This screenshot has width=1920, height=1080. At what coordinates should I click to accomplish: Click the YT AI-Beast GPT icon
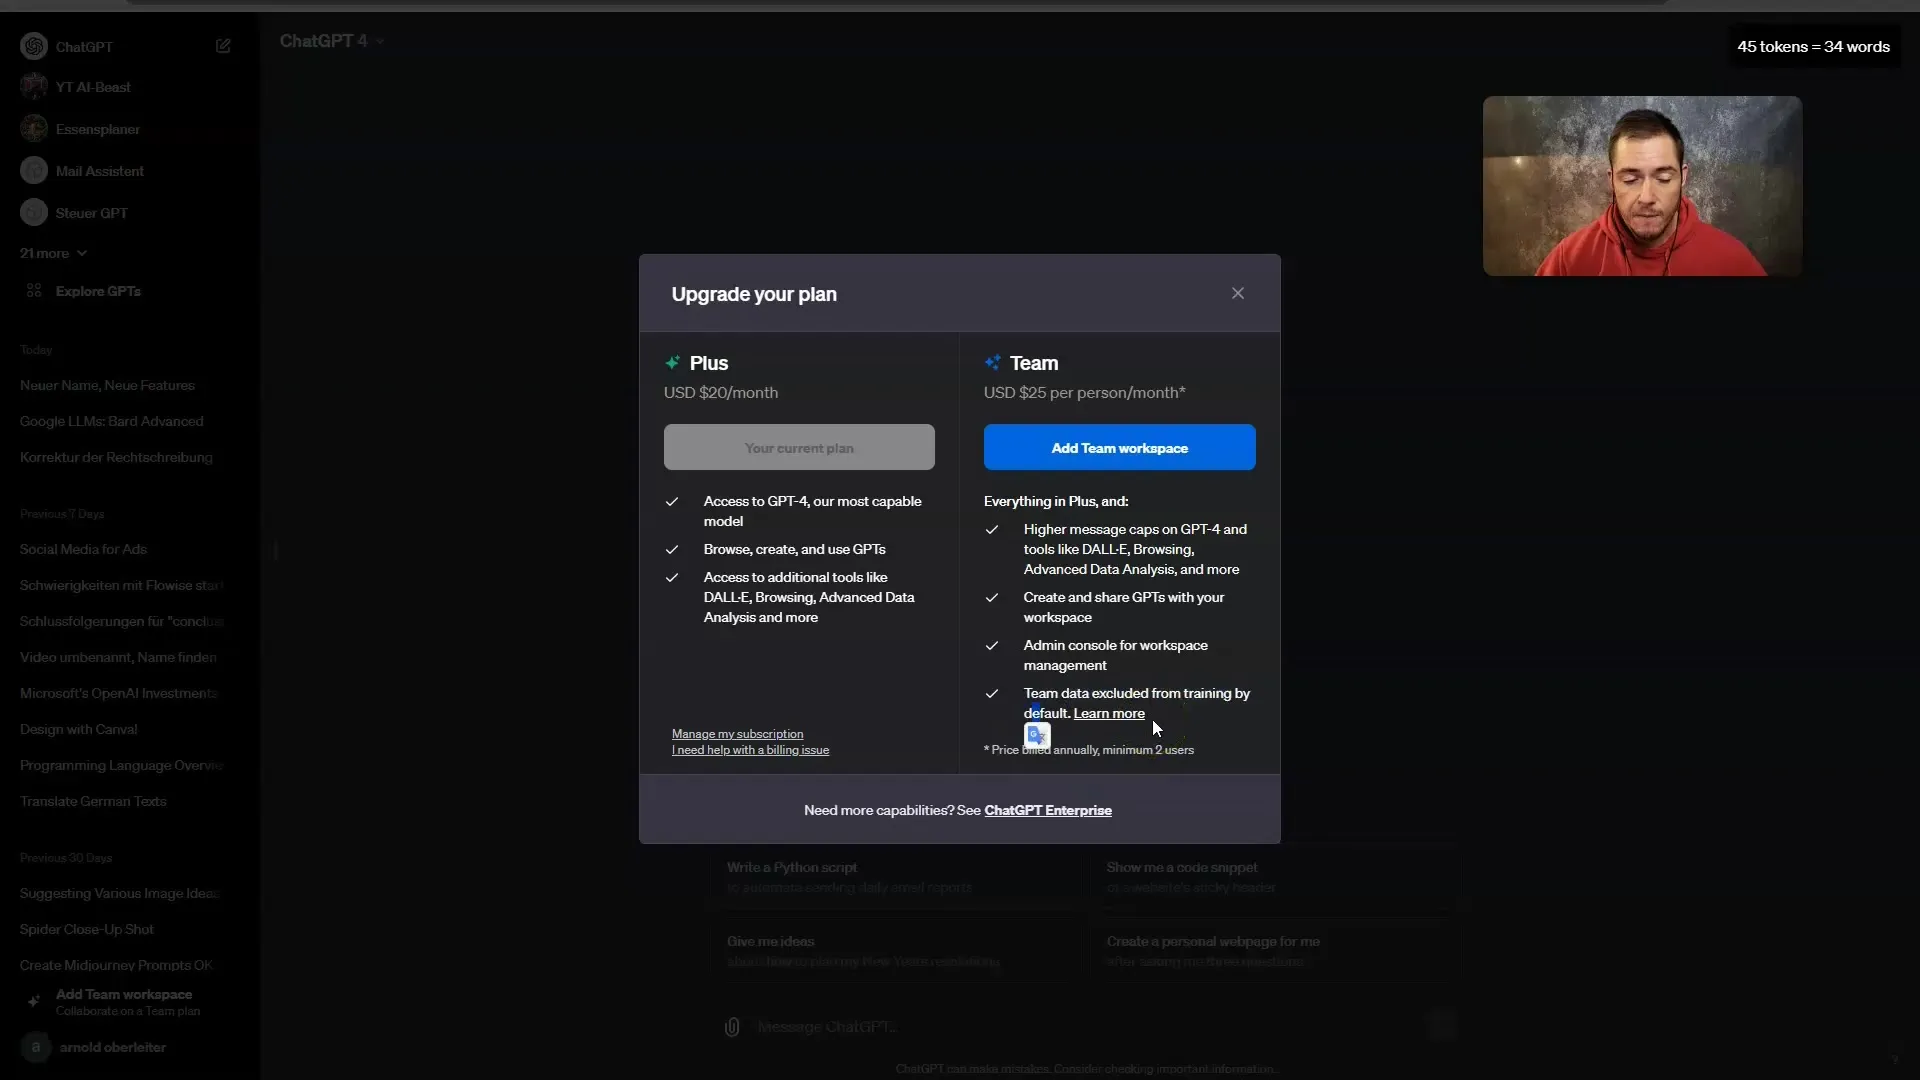pos(34,87)
